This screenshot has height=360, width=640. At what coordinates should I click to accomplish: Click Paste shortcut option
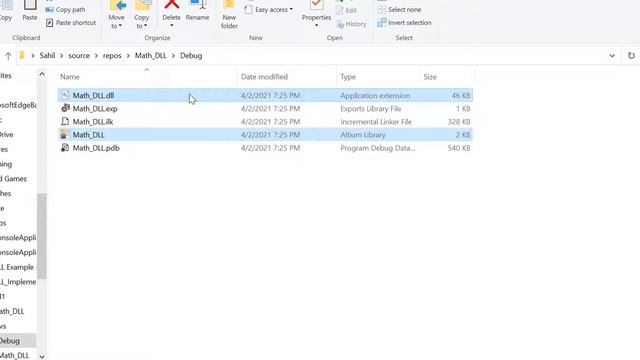pos(71,22)
